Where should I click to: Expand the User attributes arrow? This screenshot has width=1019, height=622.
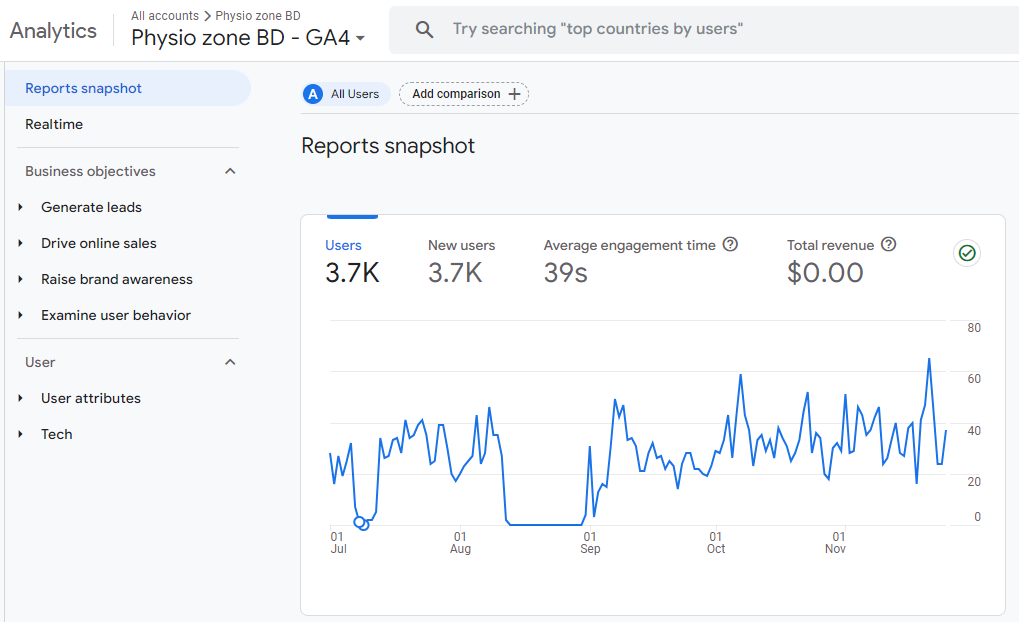pos(21,398)
